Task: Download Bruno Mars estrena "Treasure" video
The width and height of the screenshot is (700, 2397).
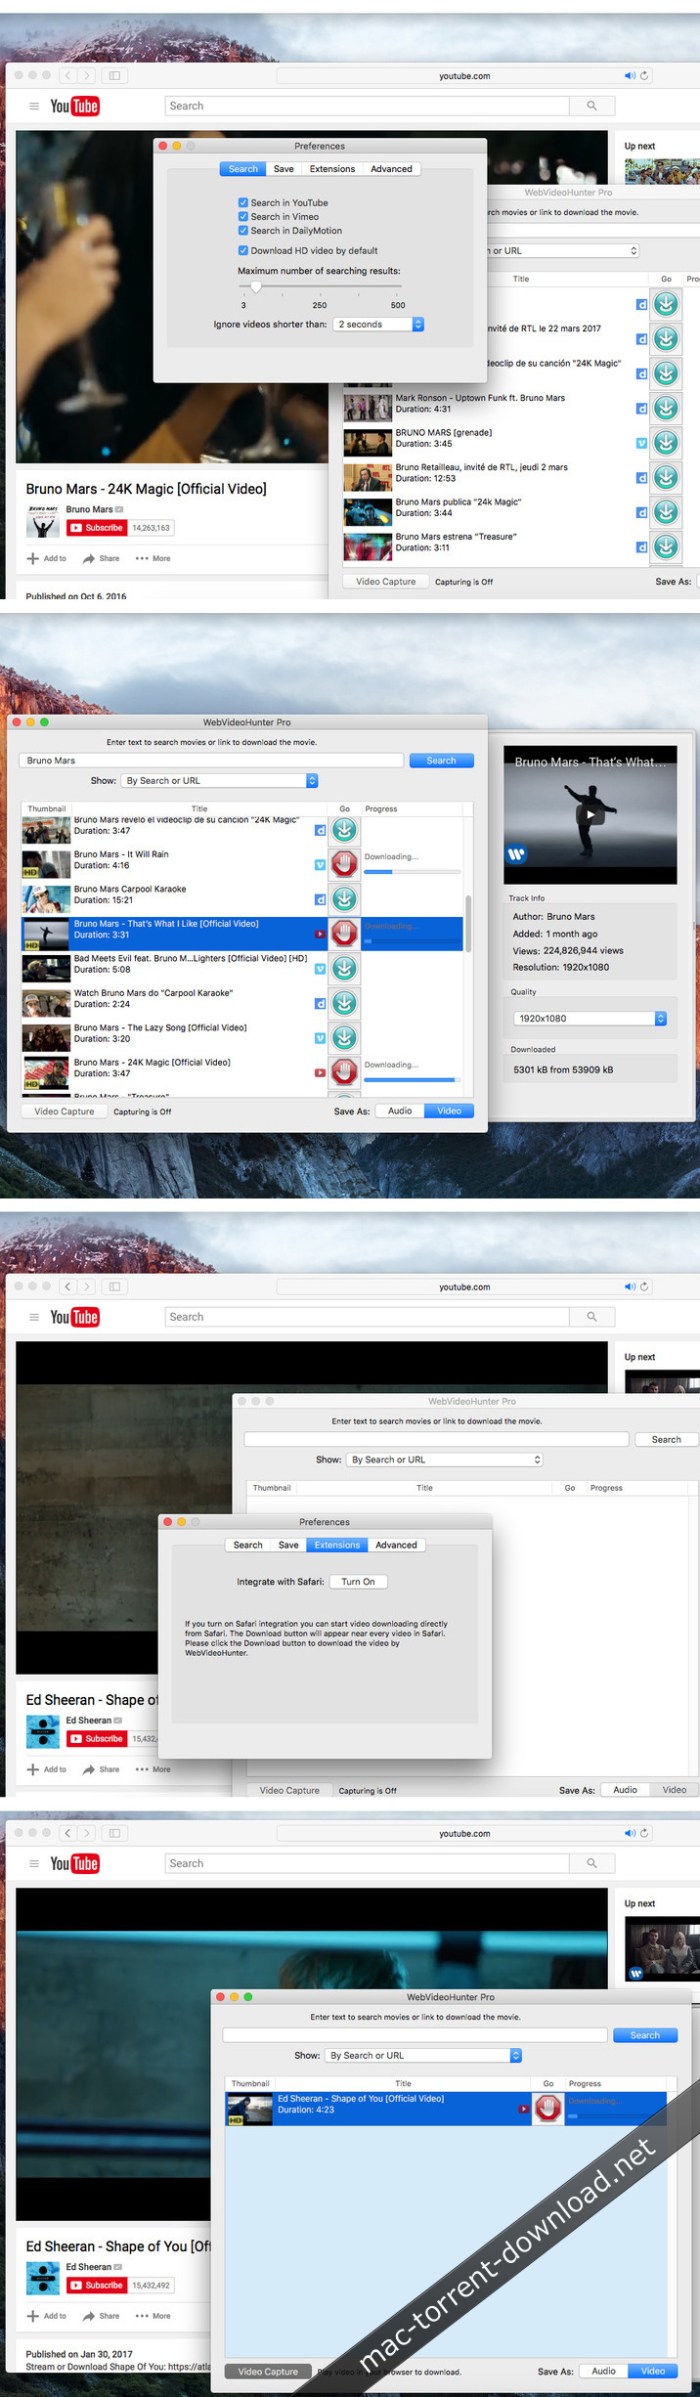Action: coord(666,547)
